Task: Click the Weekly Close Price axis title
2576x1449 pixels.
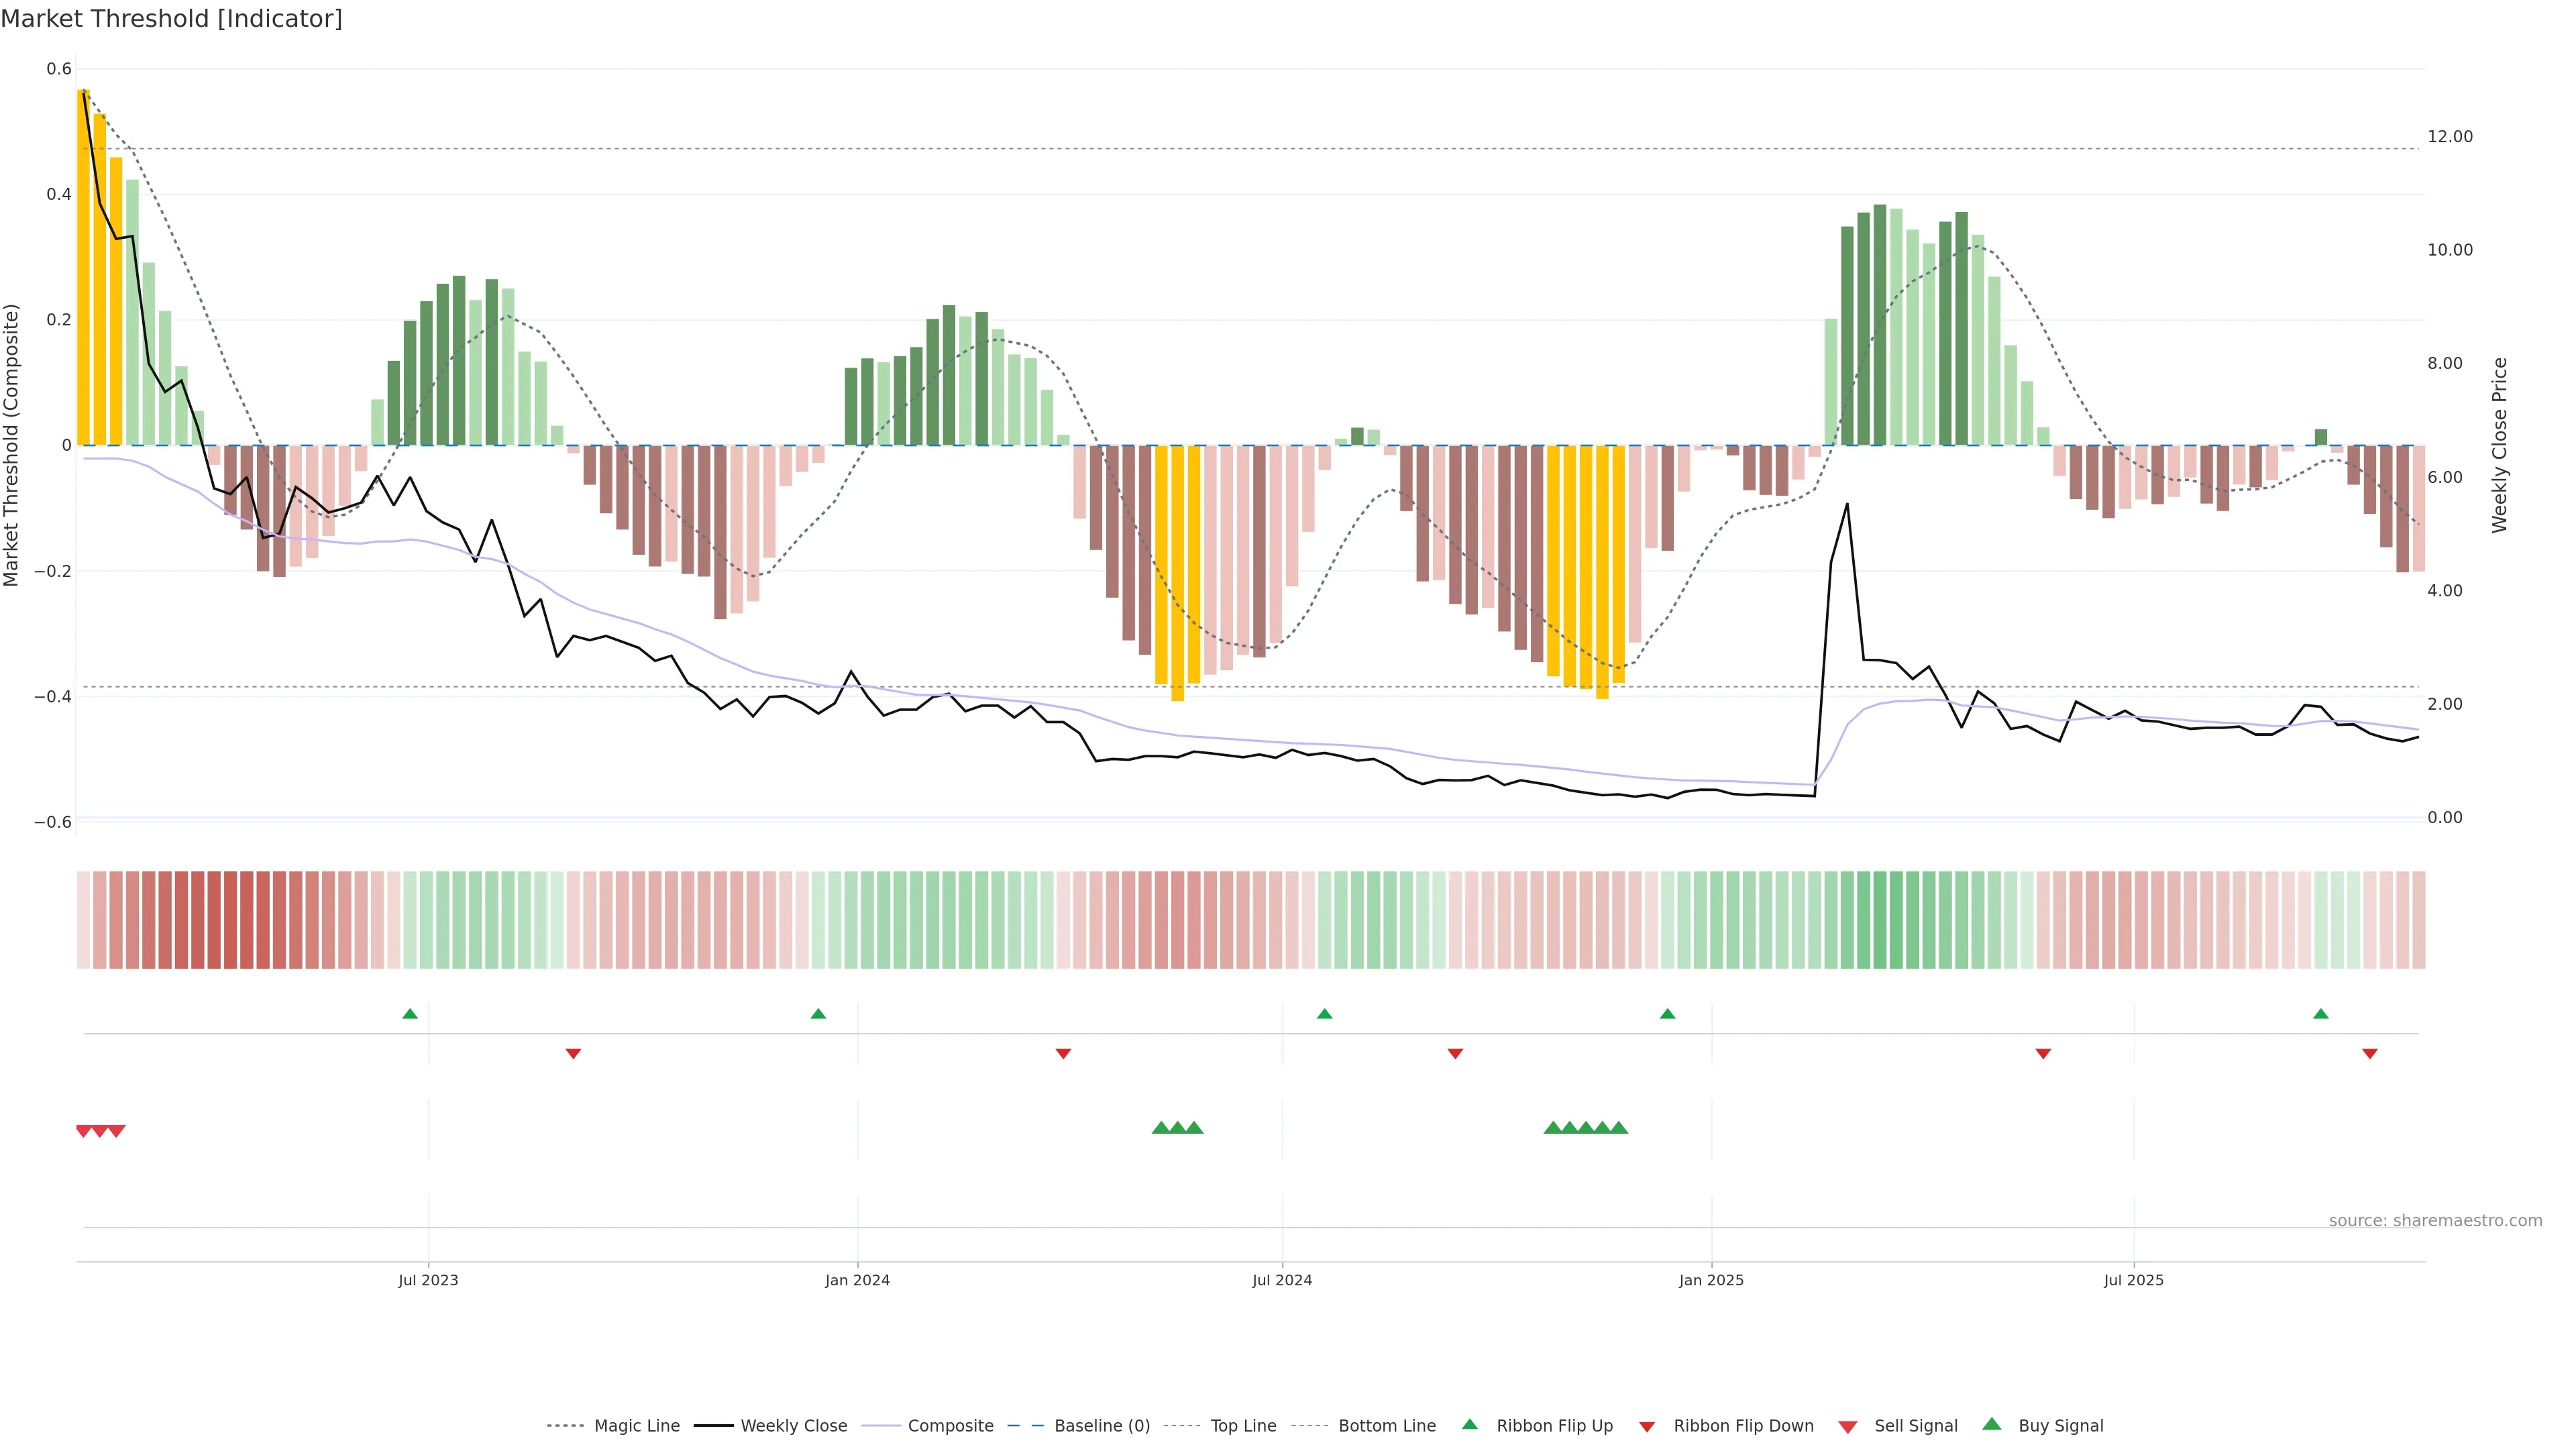Action: click(2499, 445)
